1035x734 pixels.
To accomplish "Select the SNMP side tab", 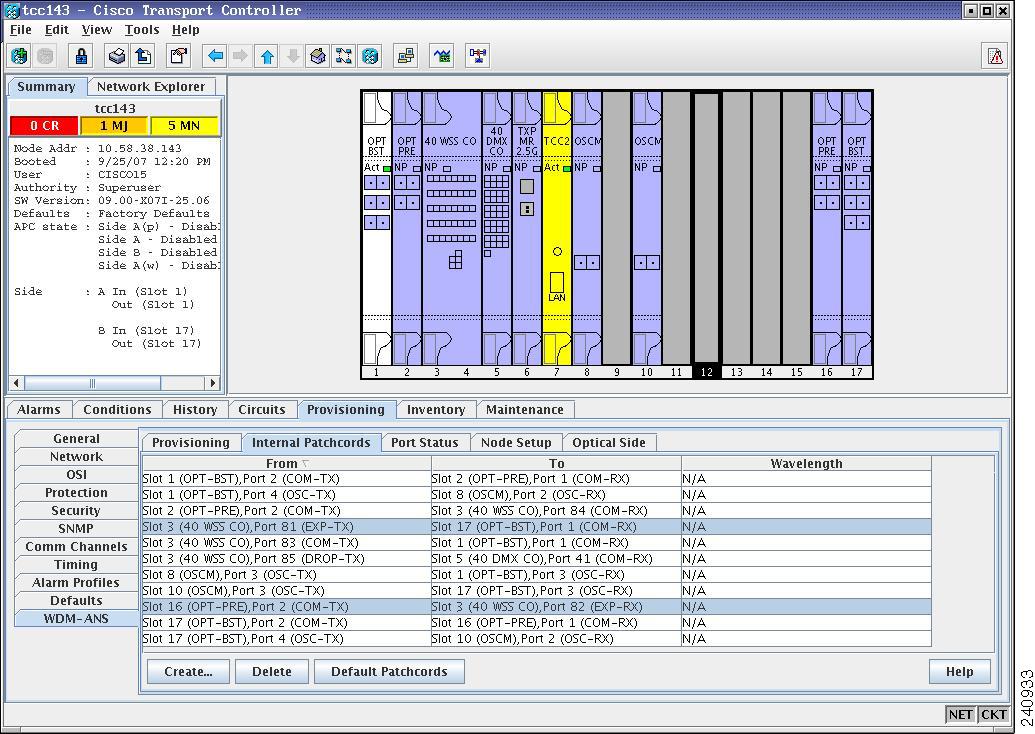I will pos(76,529).
